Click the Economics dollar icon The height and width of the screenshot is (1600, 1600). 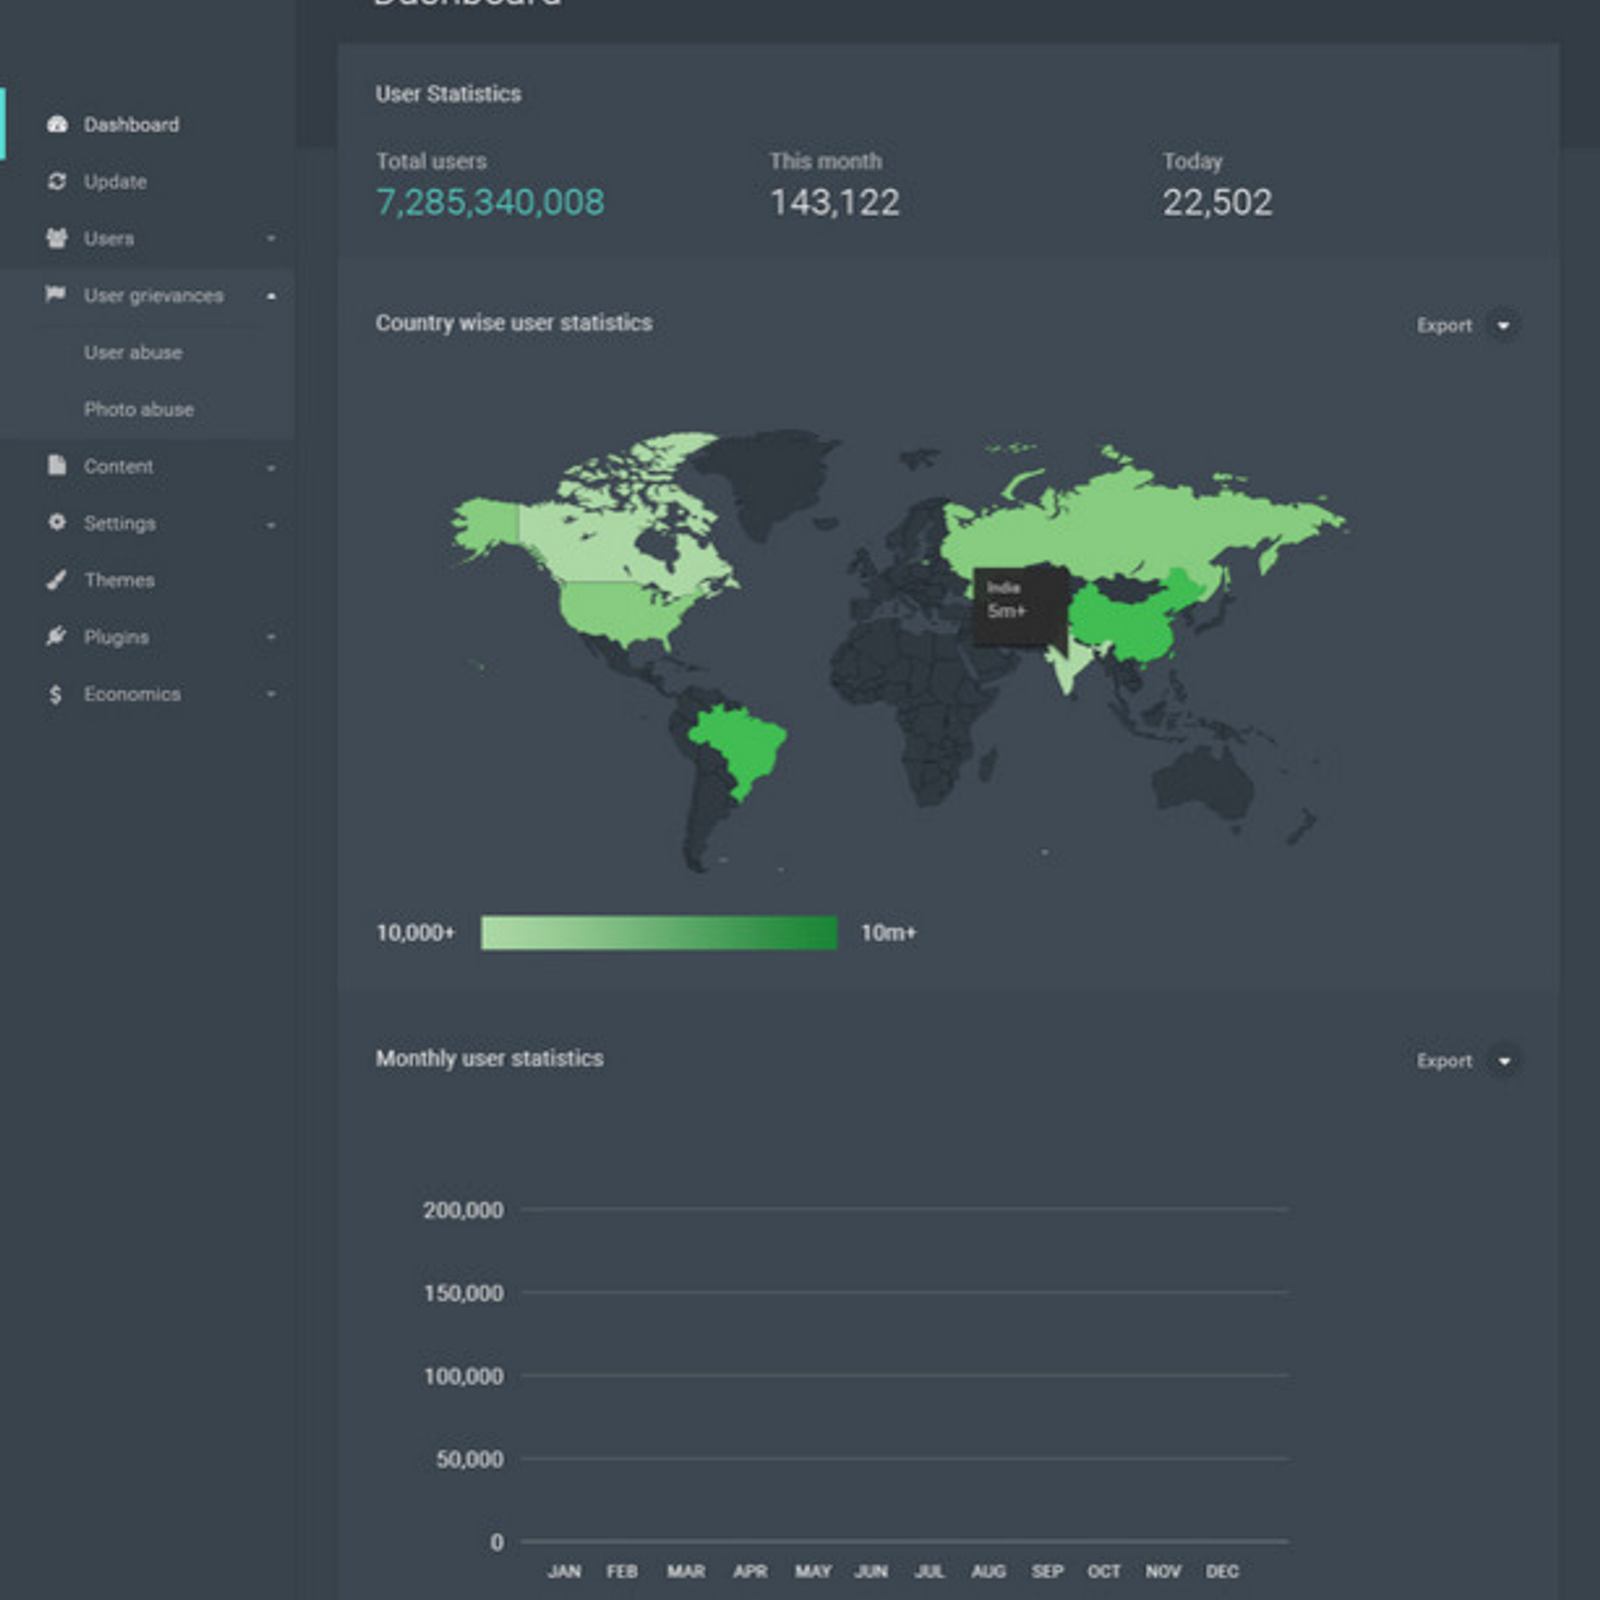coord(55,694)
